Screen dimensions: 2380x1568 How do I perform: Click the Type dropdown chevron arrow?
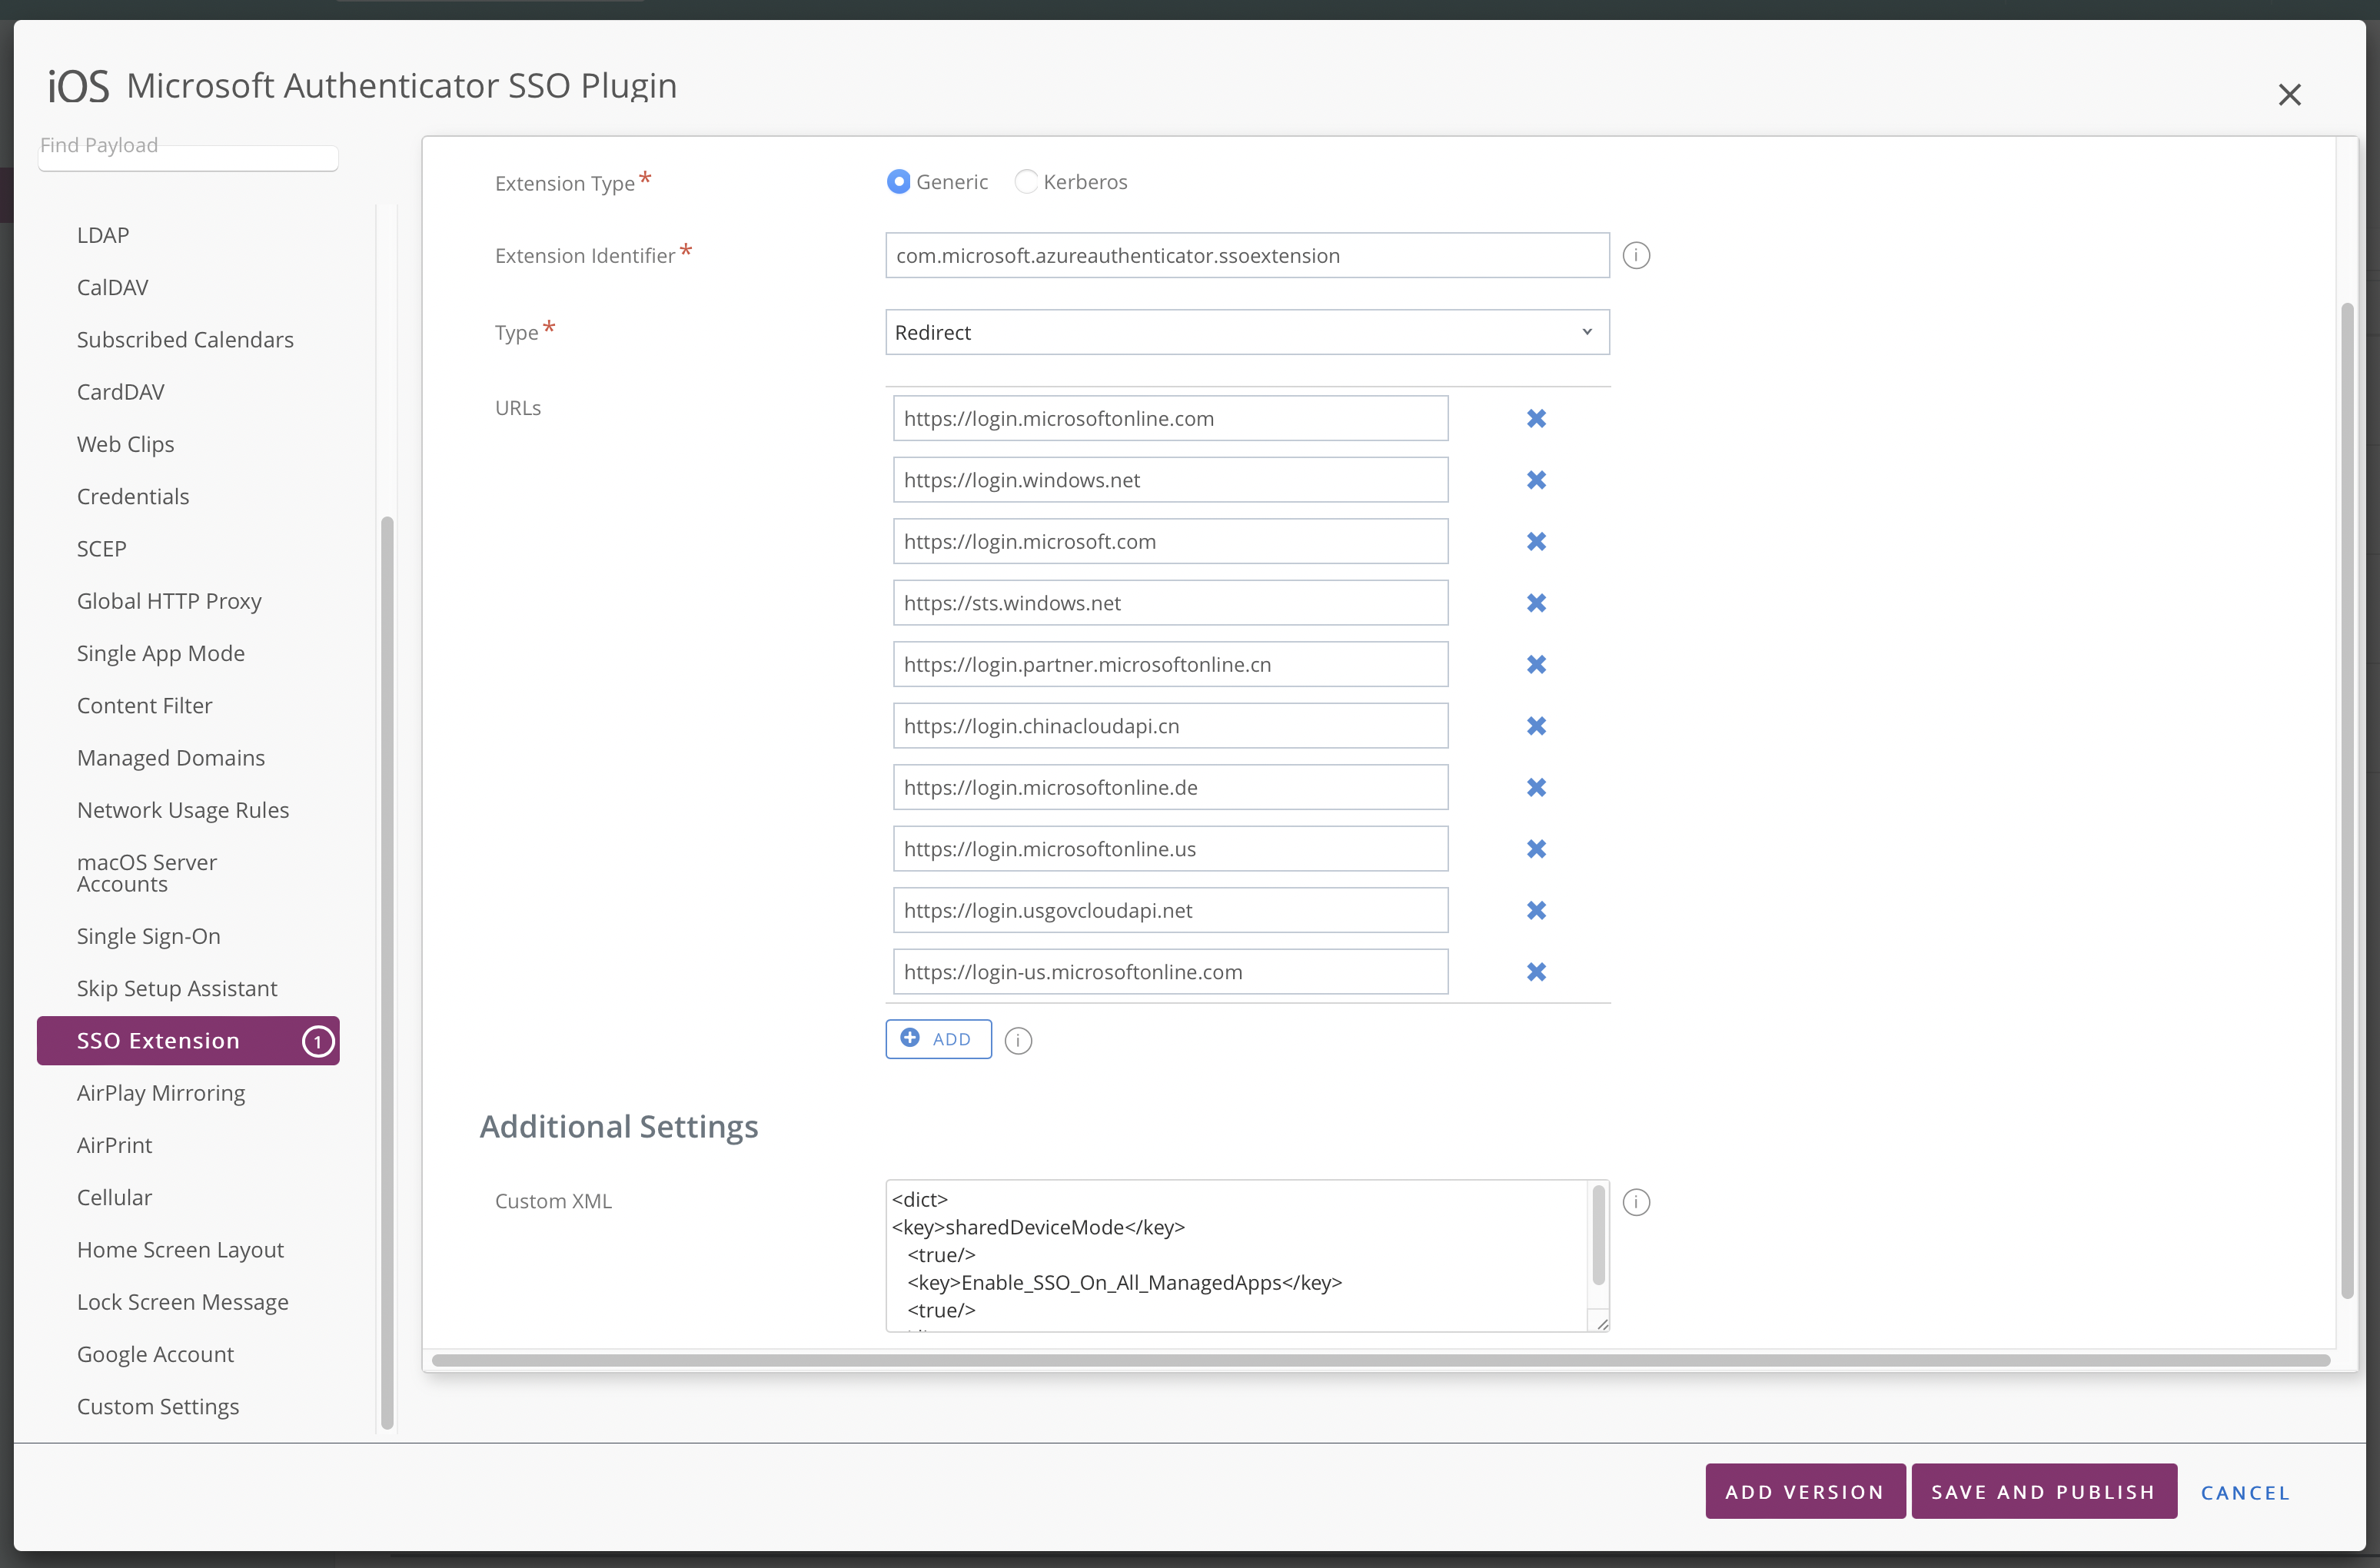(x=1586, y=332)
